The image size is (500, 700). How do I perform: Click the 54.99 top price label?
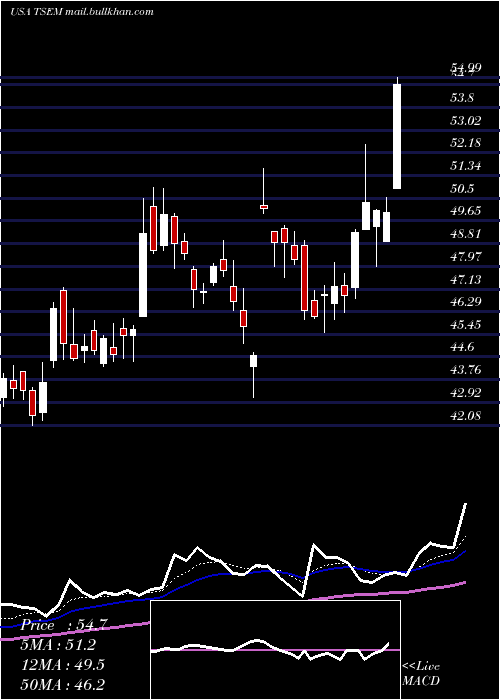tap(466, 68)
